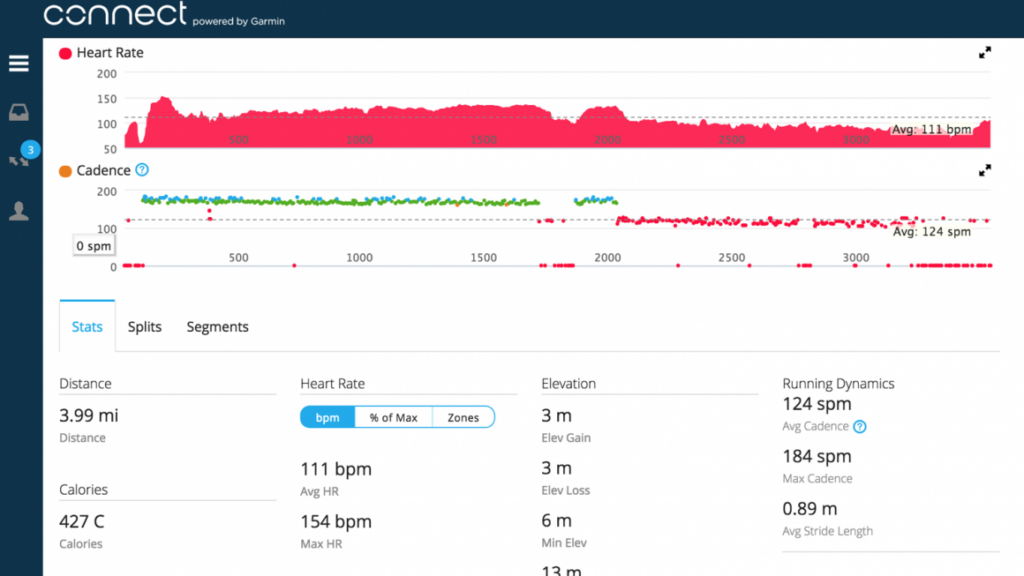
Task: Open the hamburger navigation menu
Action: point(18,62)
